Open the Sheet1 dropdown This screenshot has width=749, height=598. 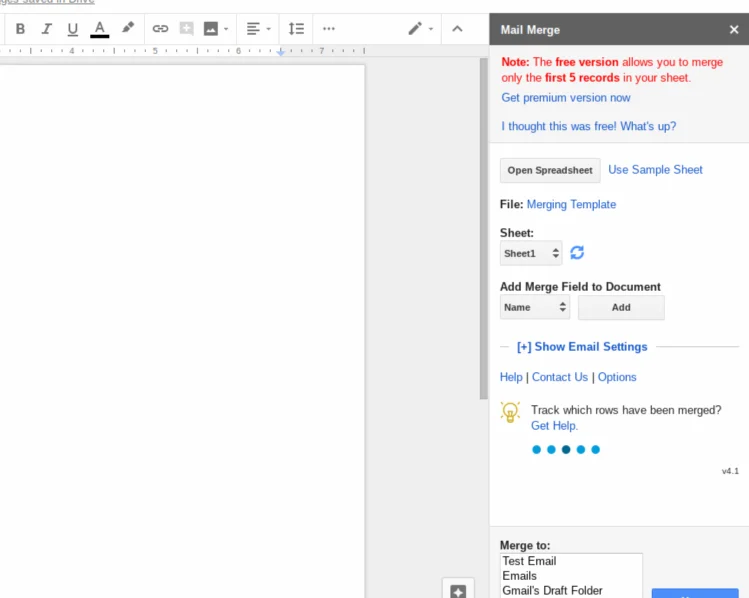coord(531,253)
